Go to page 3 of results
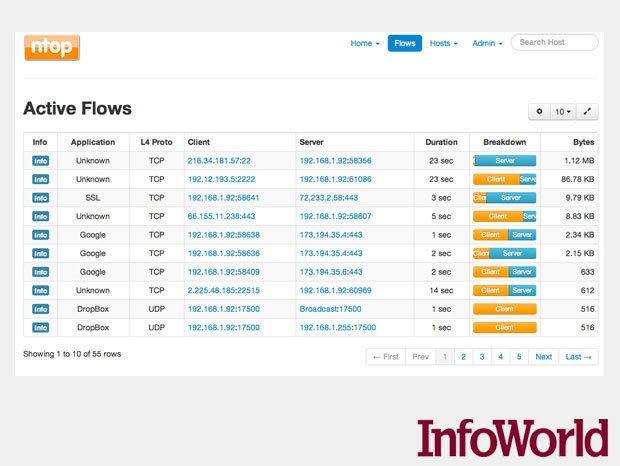Image resolution: width=620 pixels, height=466 pixels. click(482, 357)
